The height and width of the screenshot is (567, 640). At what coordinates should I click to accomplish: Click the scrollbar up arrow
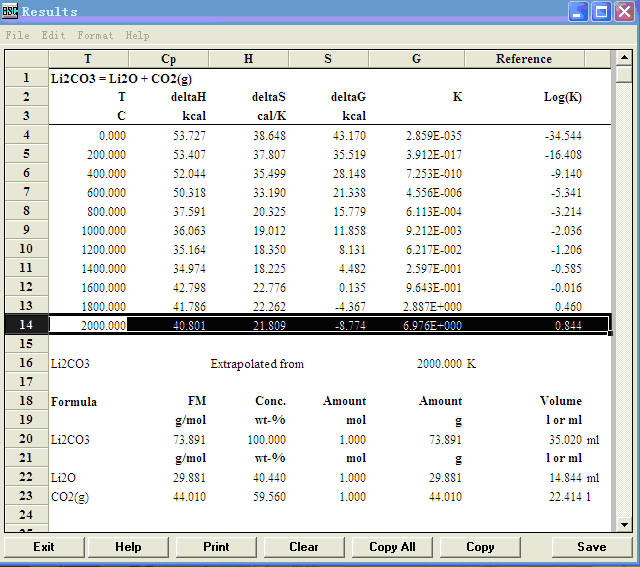click(624, 58)
